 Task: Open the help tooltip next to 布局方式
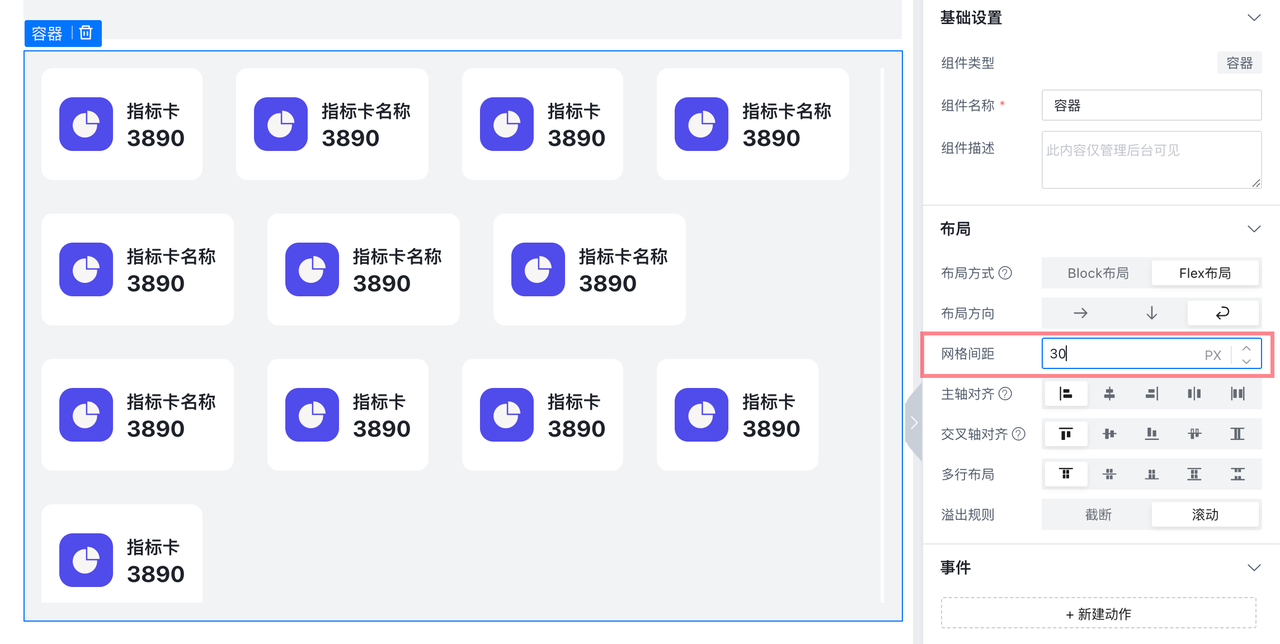pos(1005,273)
